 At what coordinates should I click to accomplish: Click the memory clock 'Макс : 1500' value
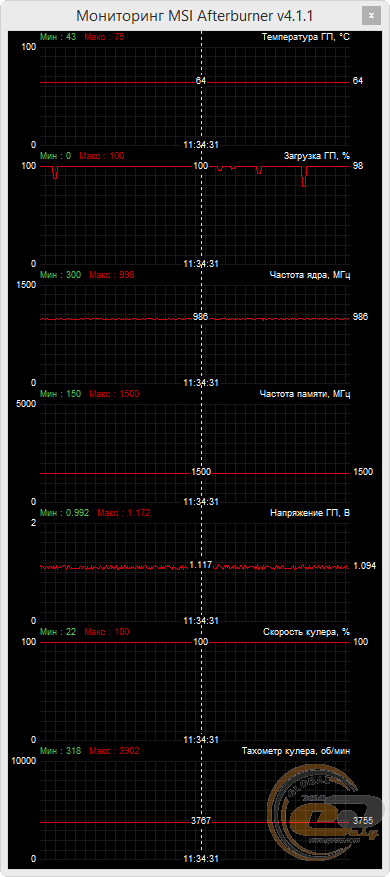click(x=114, y=394)
